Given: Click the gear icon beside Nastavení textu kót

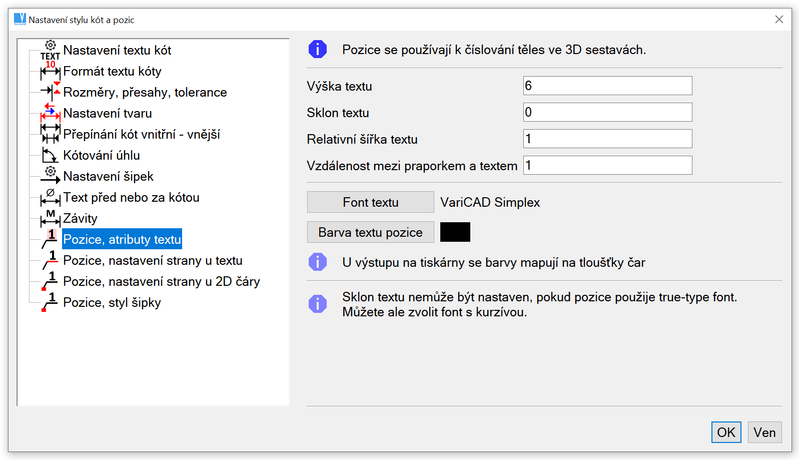Looking at the screenshot, I should pyautogui.click(x=50, y=50).
